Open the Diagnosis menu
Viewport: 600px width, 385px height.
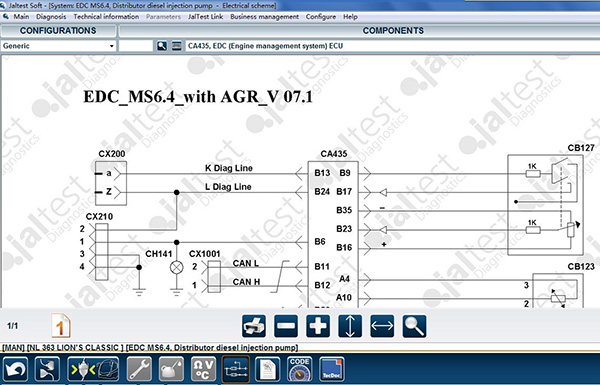51,17
